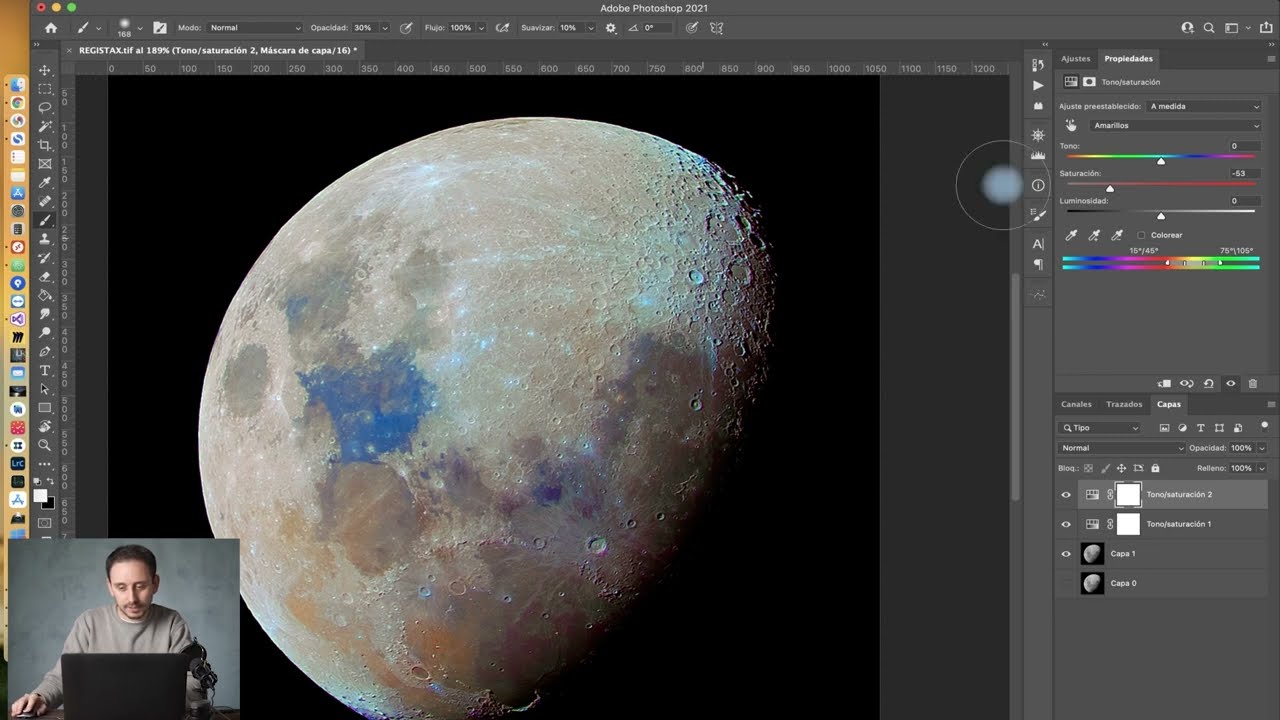Select the Capa 1 layer thumbnail
The image size is (1280, 720).
(1092, 553)
